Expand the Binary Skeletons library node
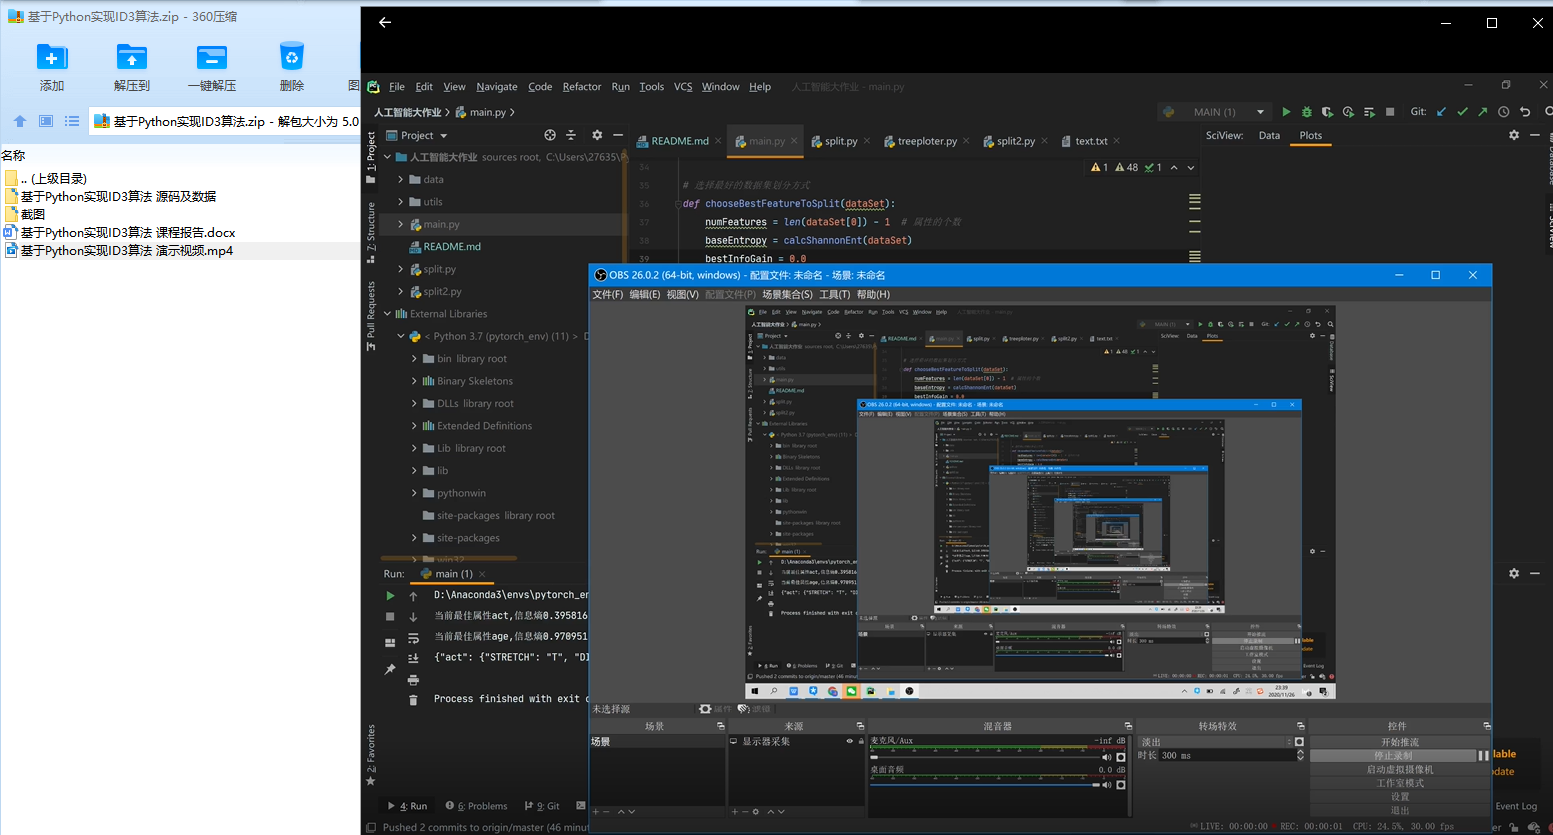 (x=414, y=381)
